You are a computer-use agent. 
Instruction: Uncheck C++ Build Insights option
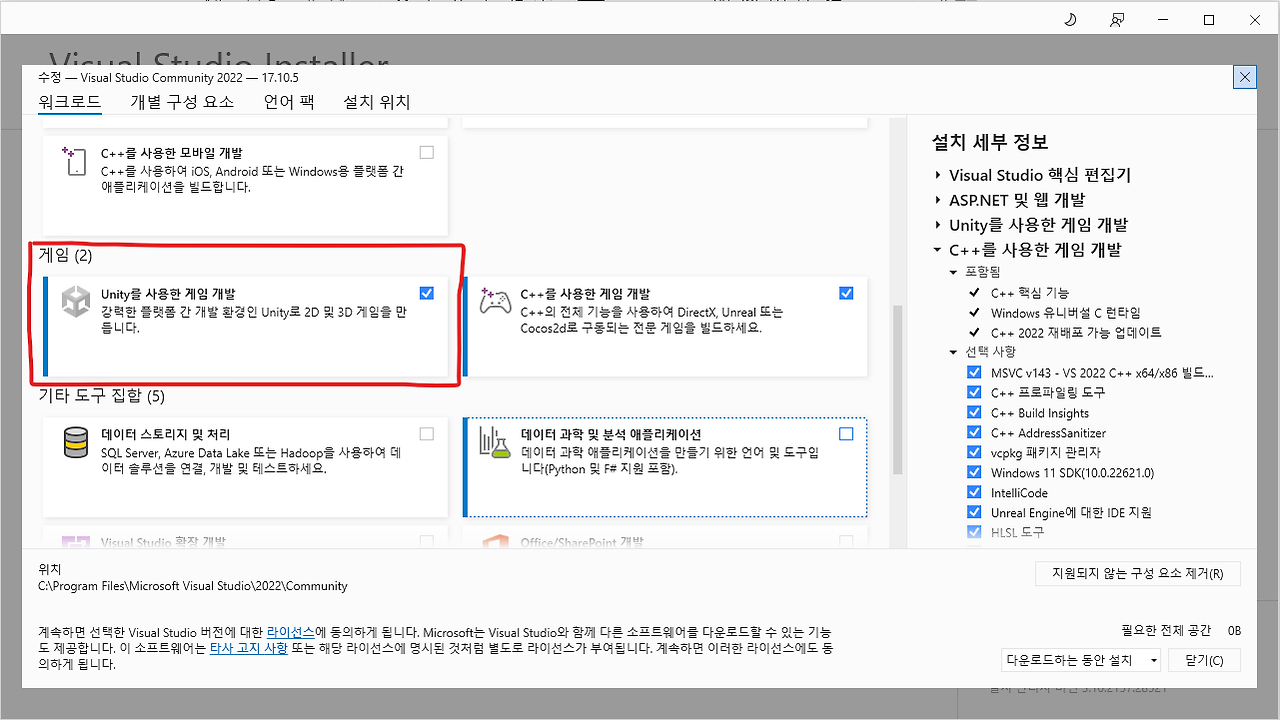click(x=974, y=413)
